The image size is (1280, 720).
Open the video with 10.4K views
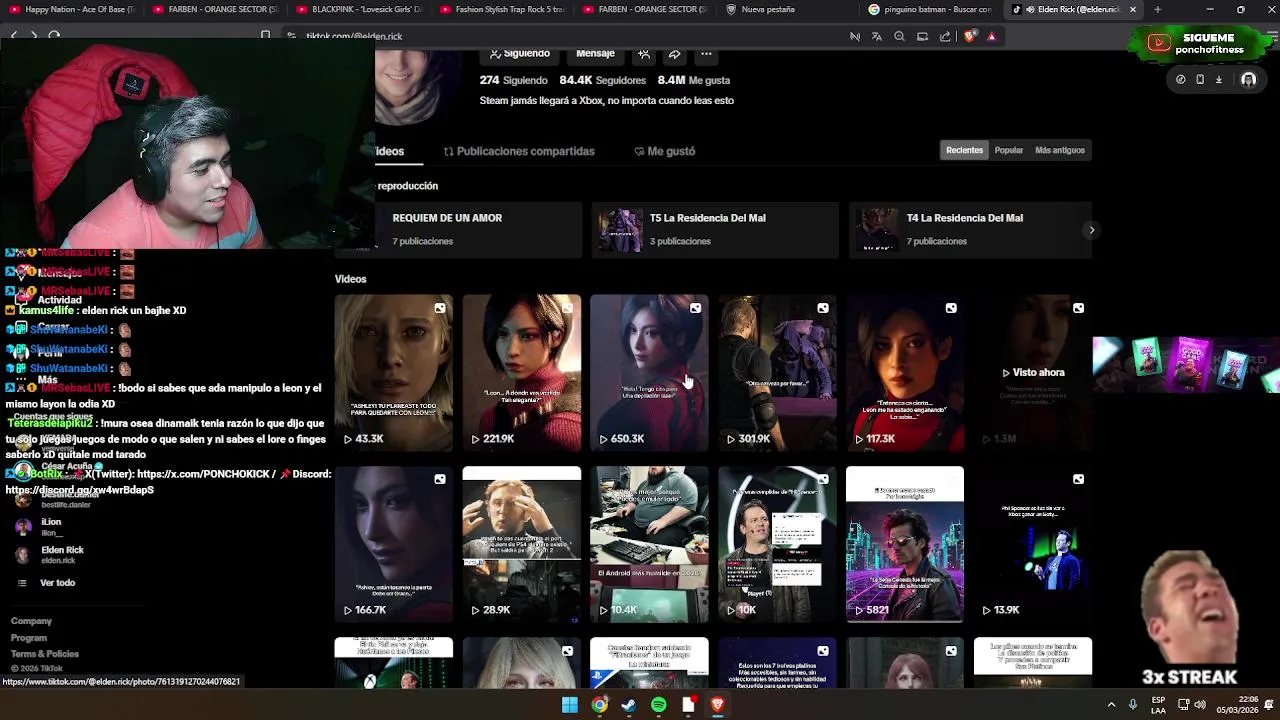(649, 544)
